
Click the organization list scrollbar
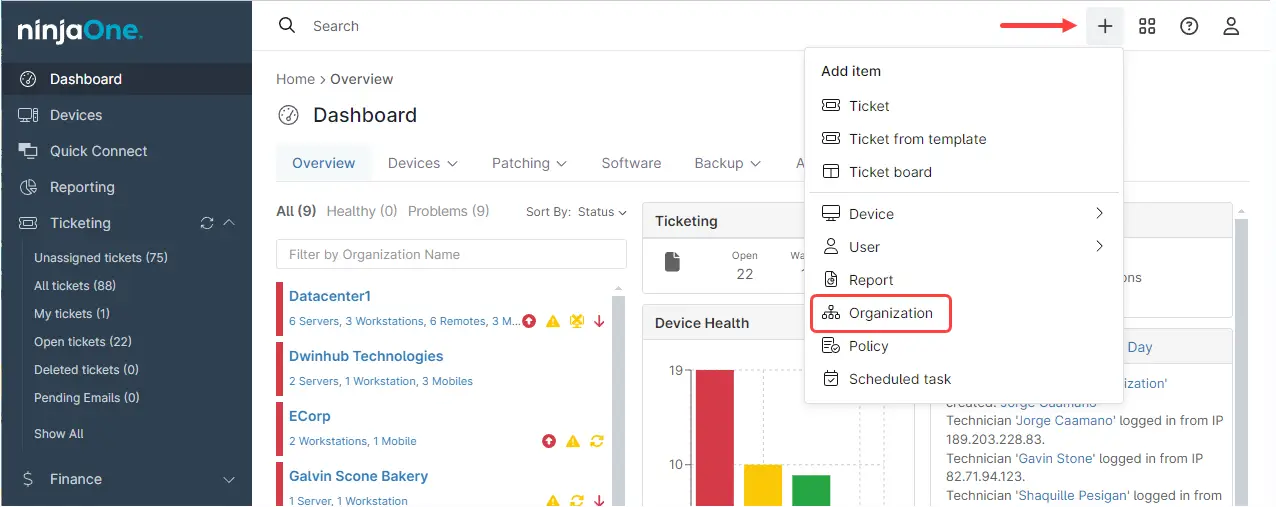click(x=619, y=400)
